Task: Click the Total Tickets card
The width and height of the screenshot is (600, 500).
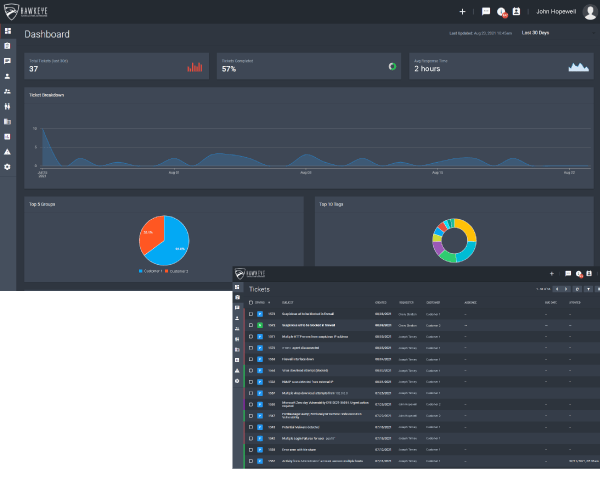Action: (x=117, y=66)
